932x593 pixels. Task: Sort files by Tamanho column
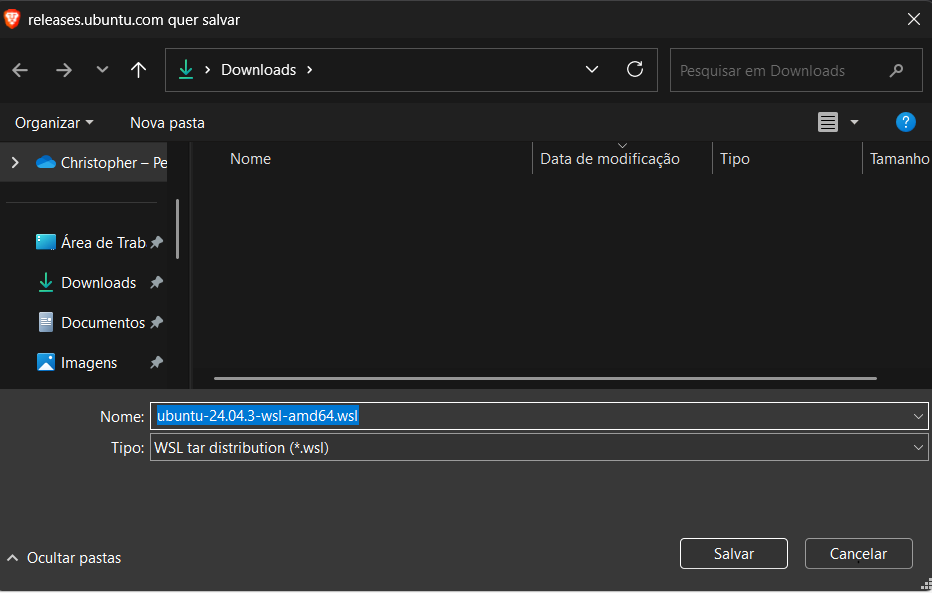coord(898,159)
